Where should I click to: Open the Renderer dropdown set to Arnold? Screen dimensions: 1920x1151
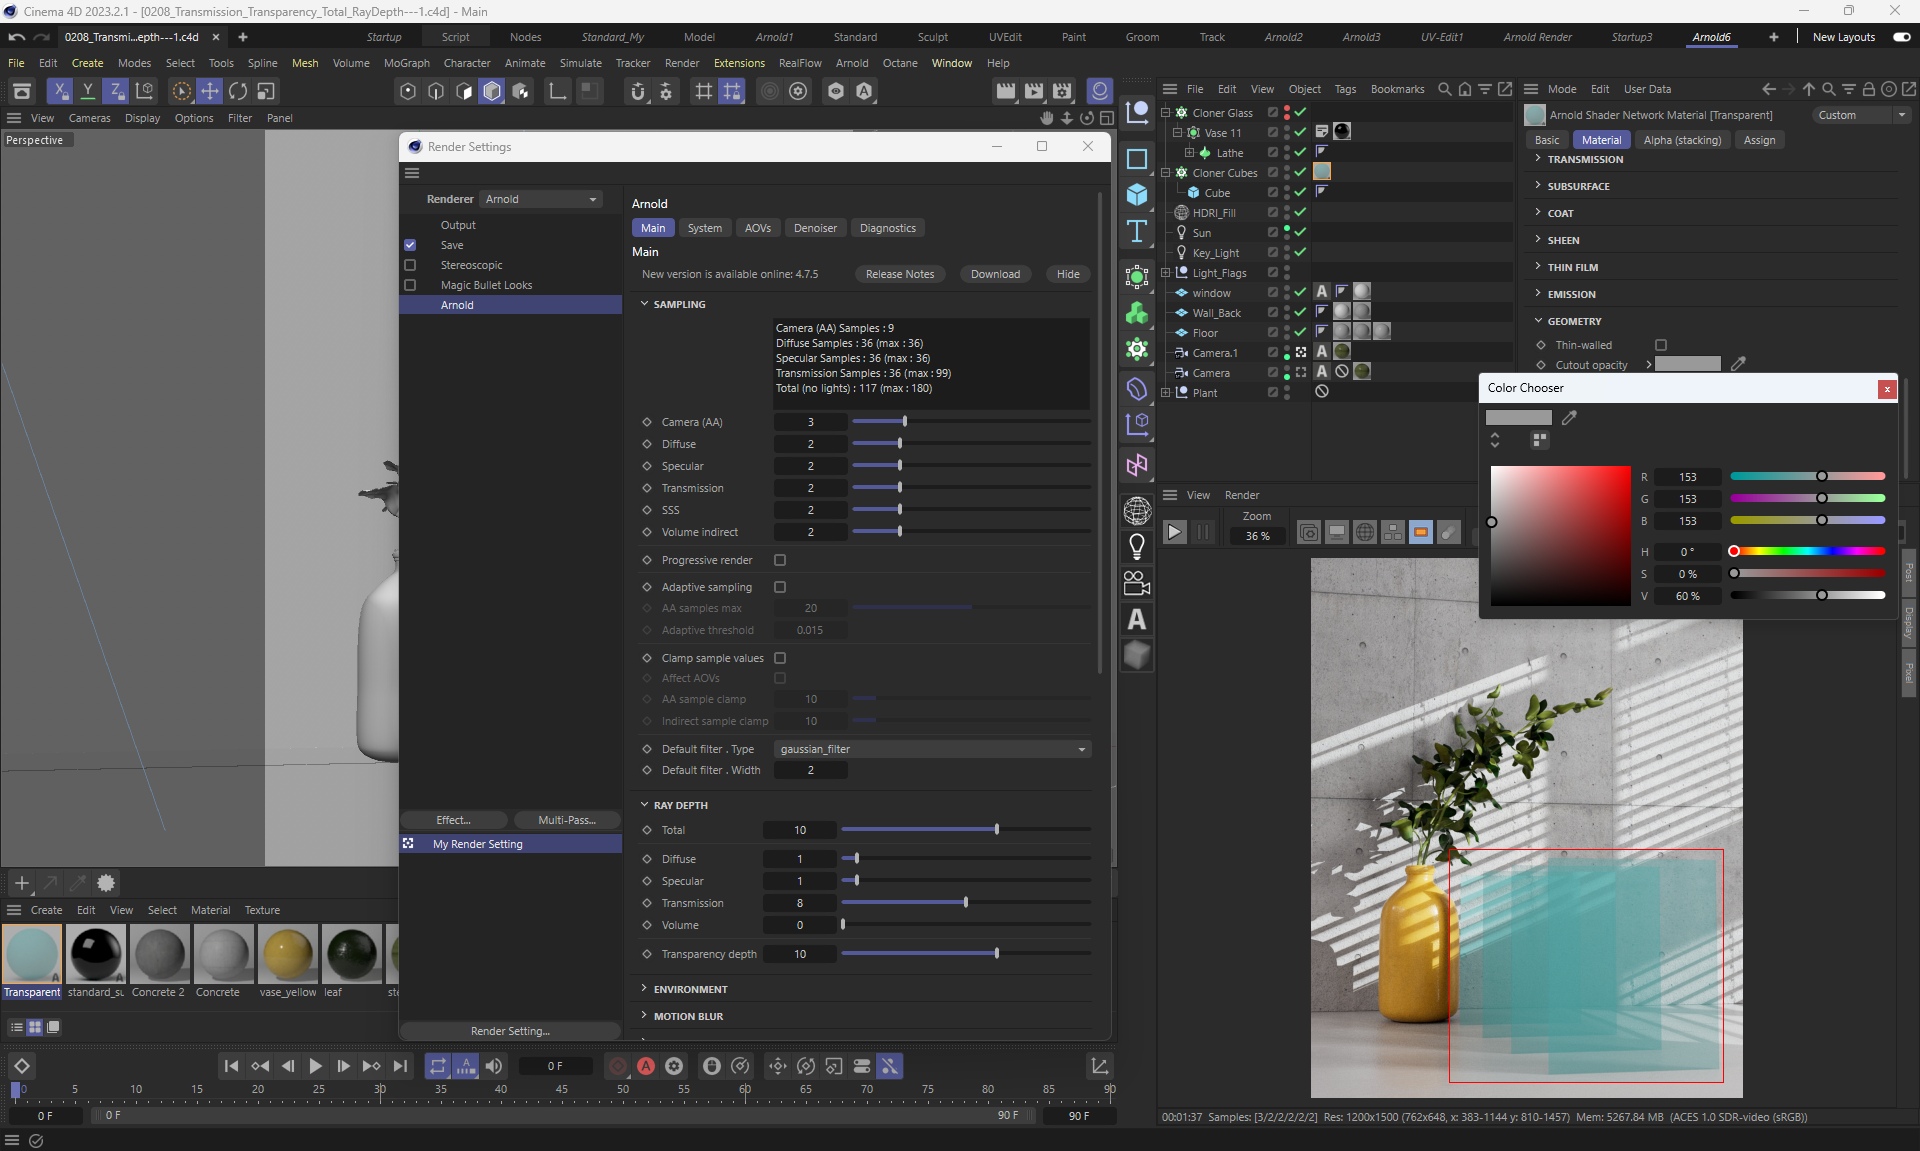541,199
